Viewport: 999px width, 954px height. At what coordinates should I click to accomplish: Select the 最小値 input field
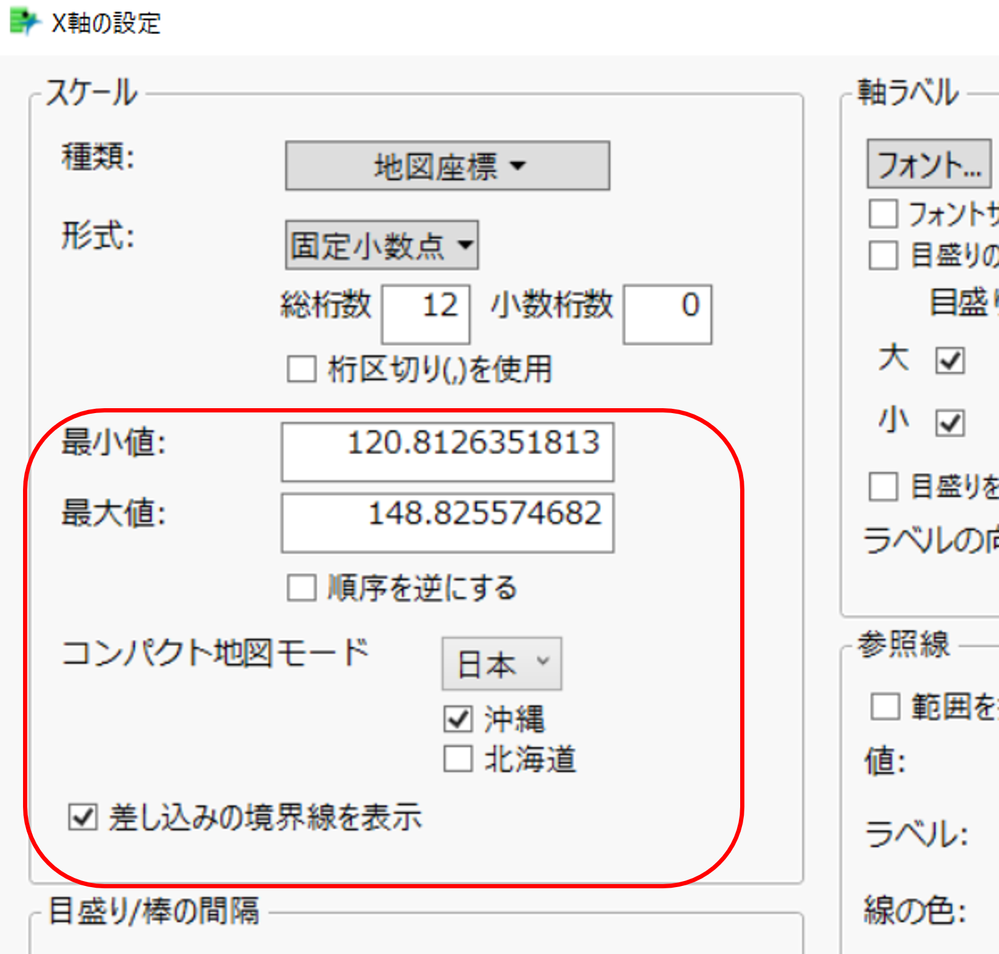[x=447, y=452]
